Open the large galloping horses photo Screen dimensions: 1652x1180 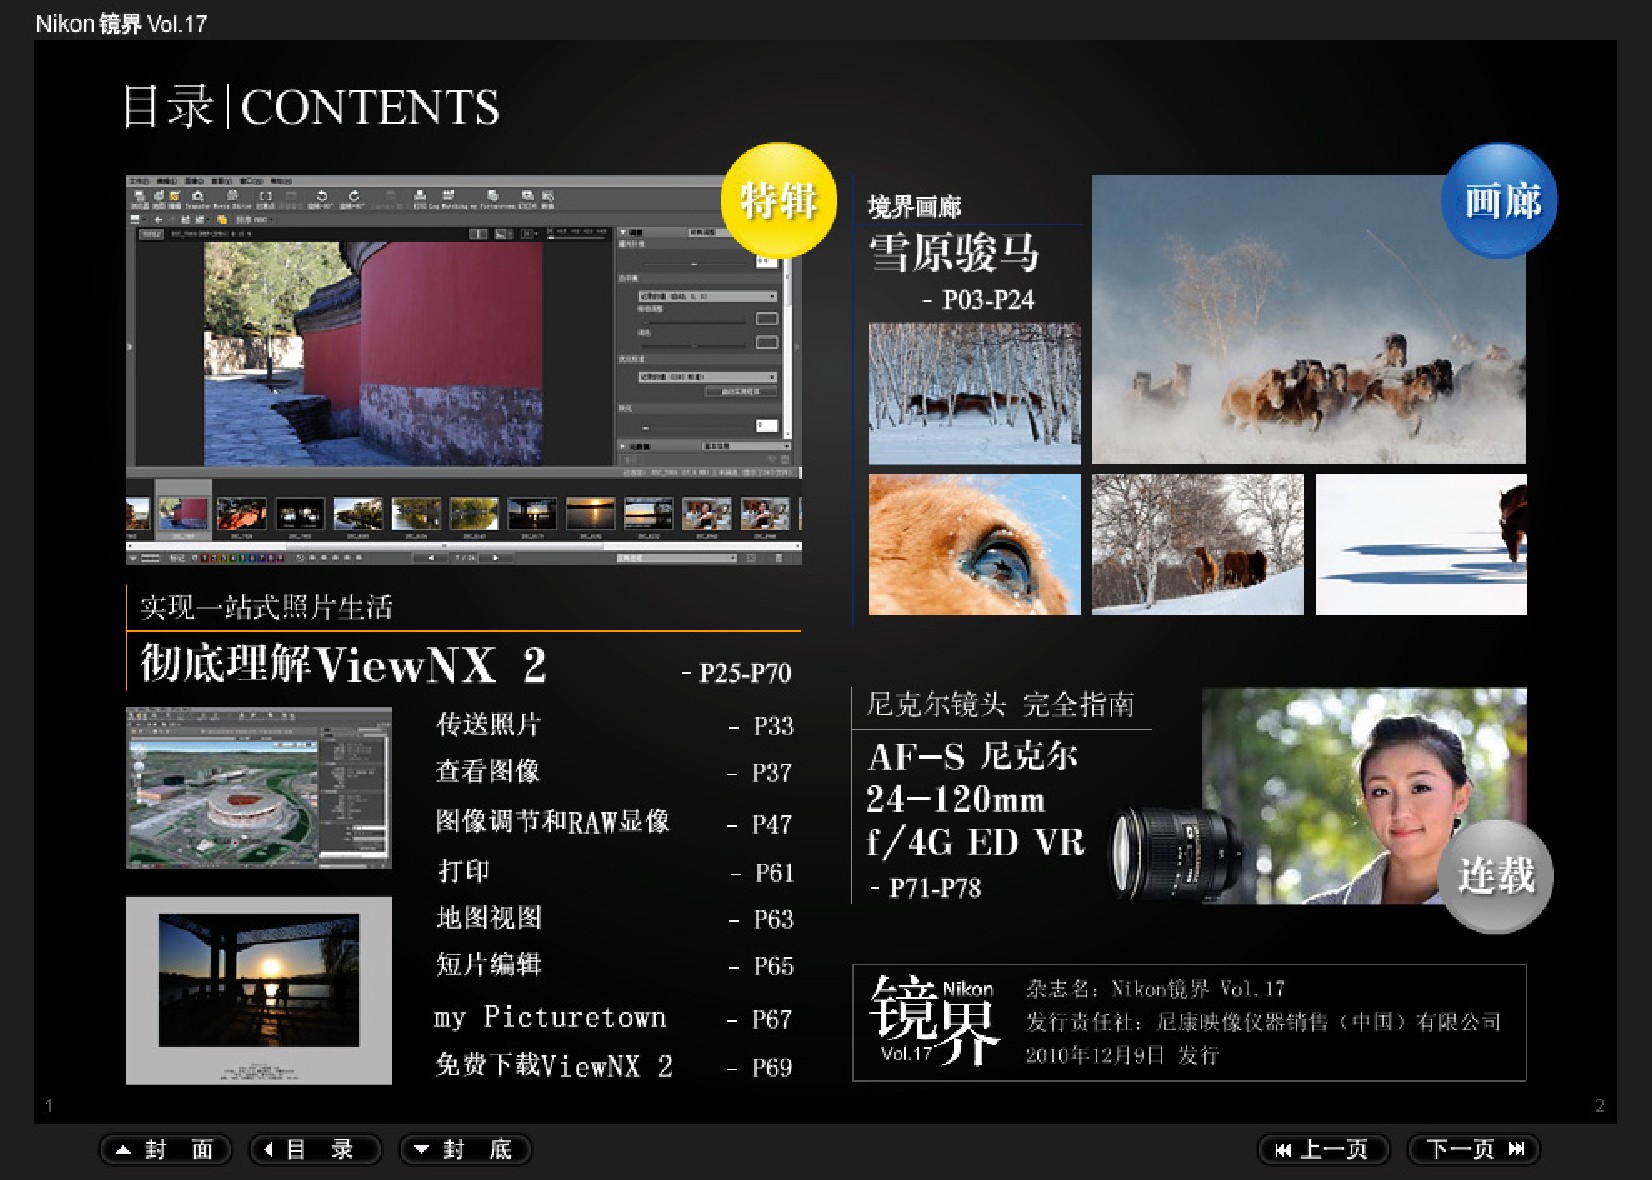coord(1309,319)
